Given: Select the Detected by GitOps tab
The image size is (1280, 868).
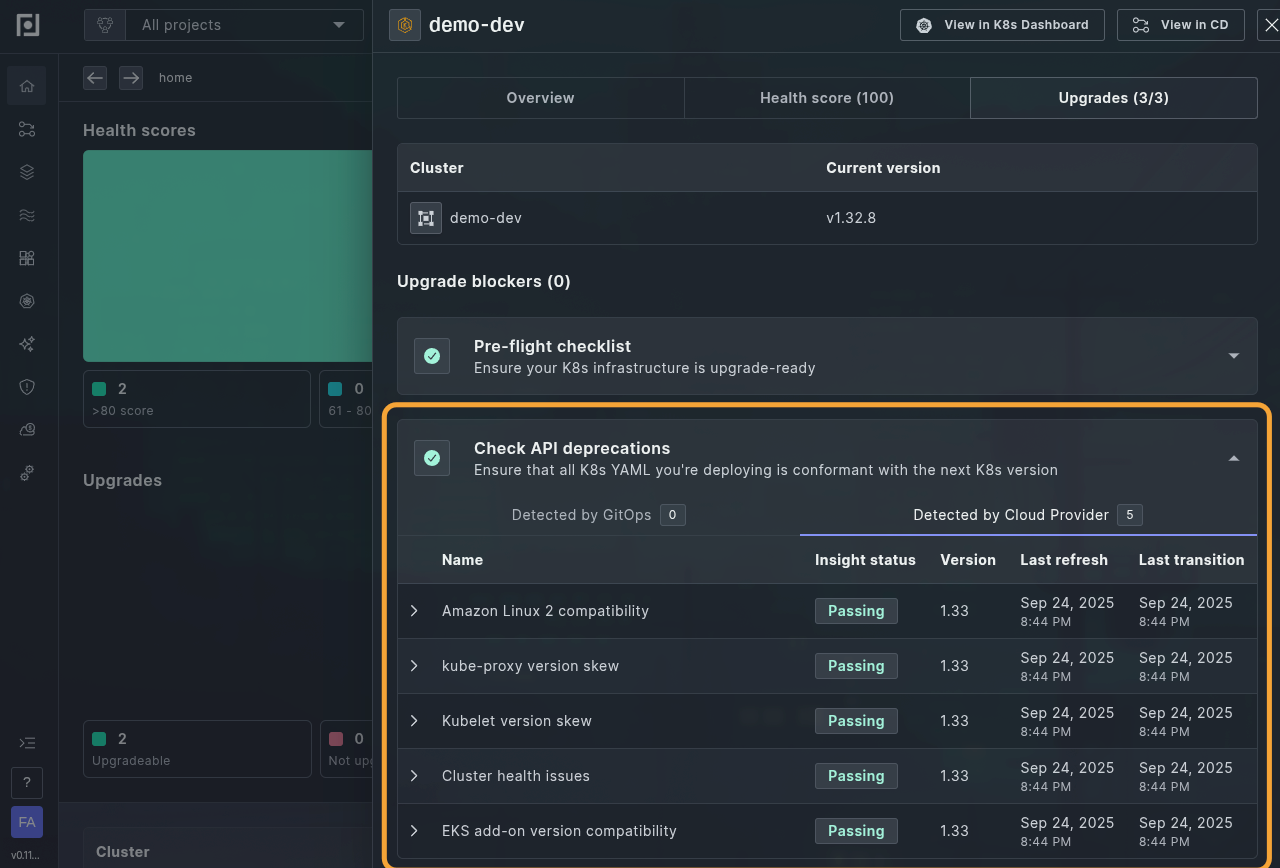Looking at the screenshot, I should pyautogui.click(x=597, y=515).
